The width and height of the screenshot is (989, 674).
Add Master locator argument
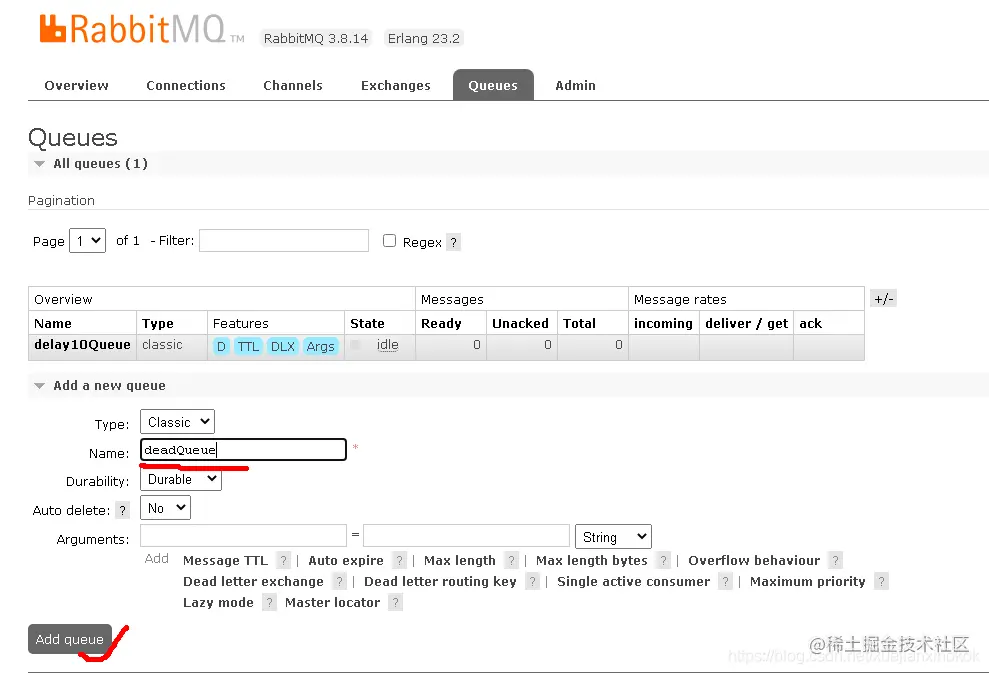point(332,603)
